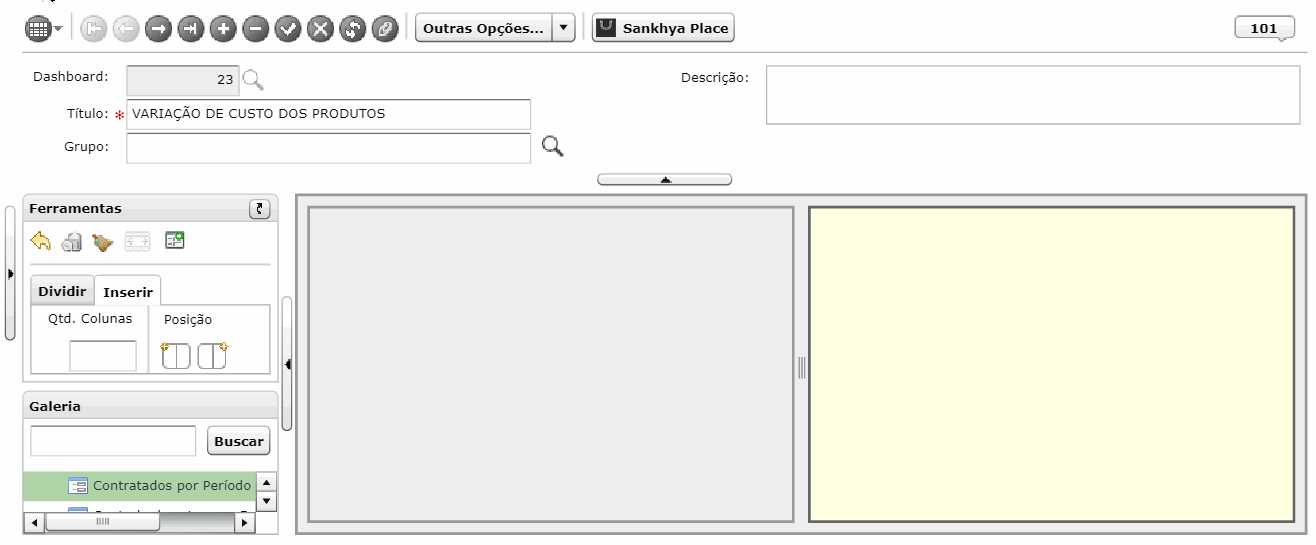Open the grid view mode dropdown
The height and width of the screenshot is (545, 1316).
(44, 29)
